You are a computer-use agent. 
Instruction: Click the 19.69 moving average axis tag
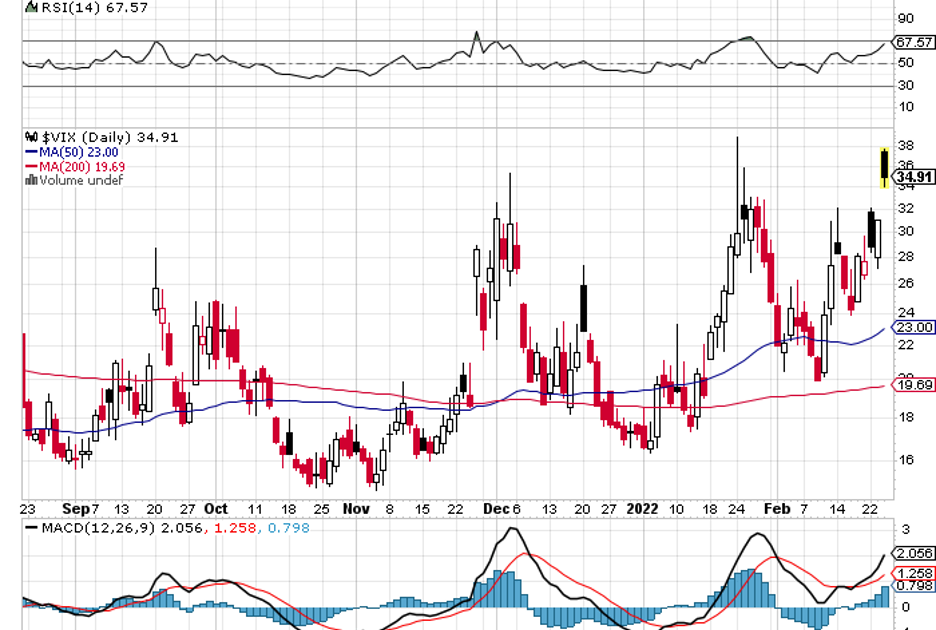coord(913,385)
